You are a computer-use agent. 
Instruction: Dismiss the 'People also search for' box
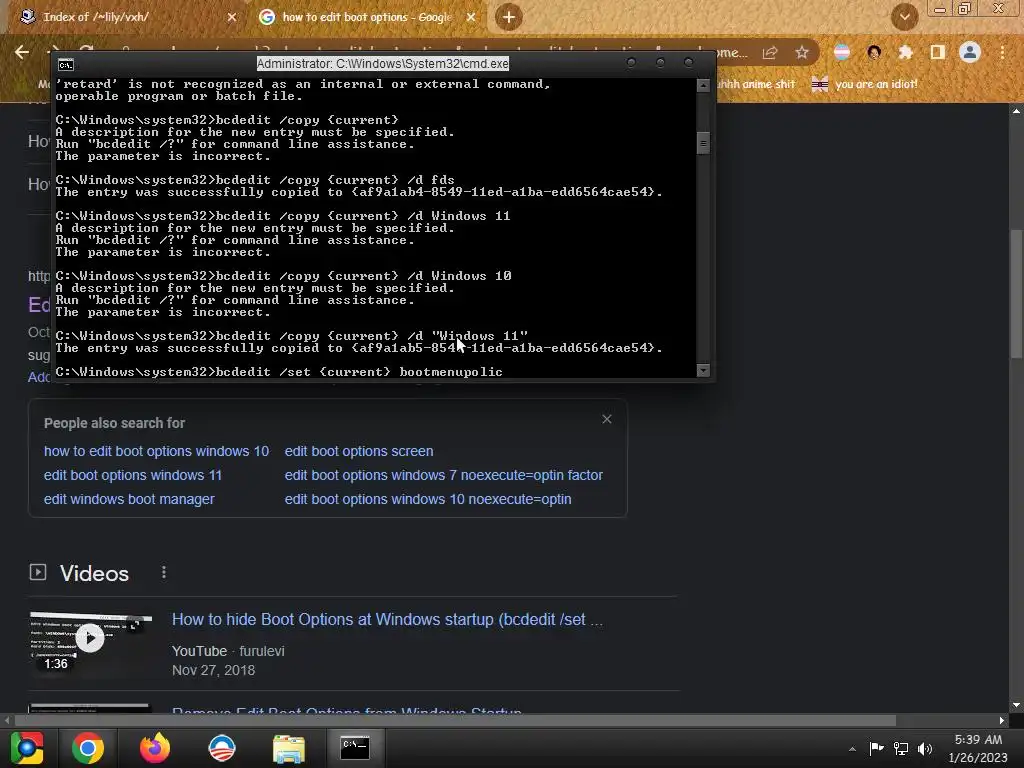607,419
